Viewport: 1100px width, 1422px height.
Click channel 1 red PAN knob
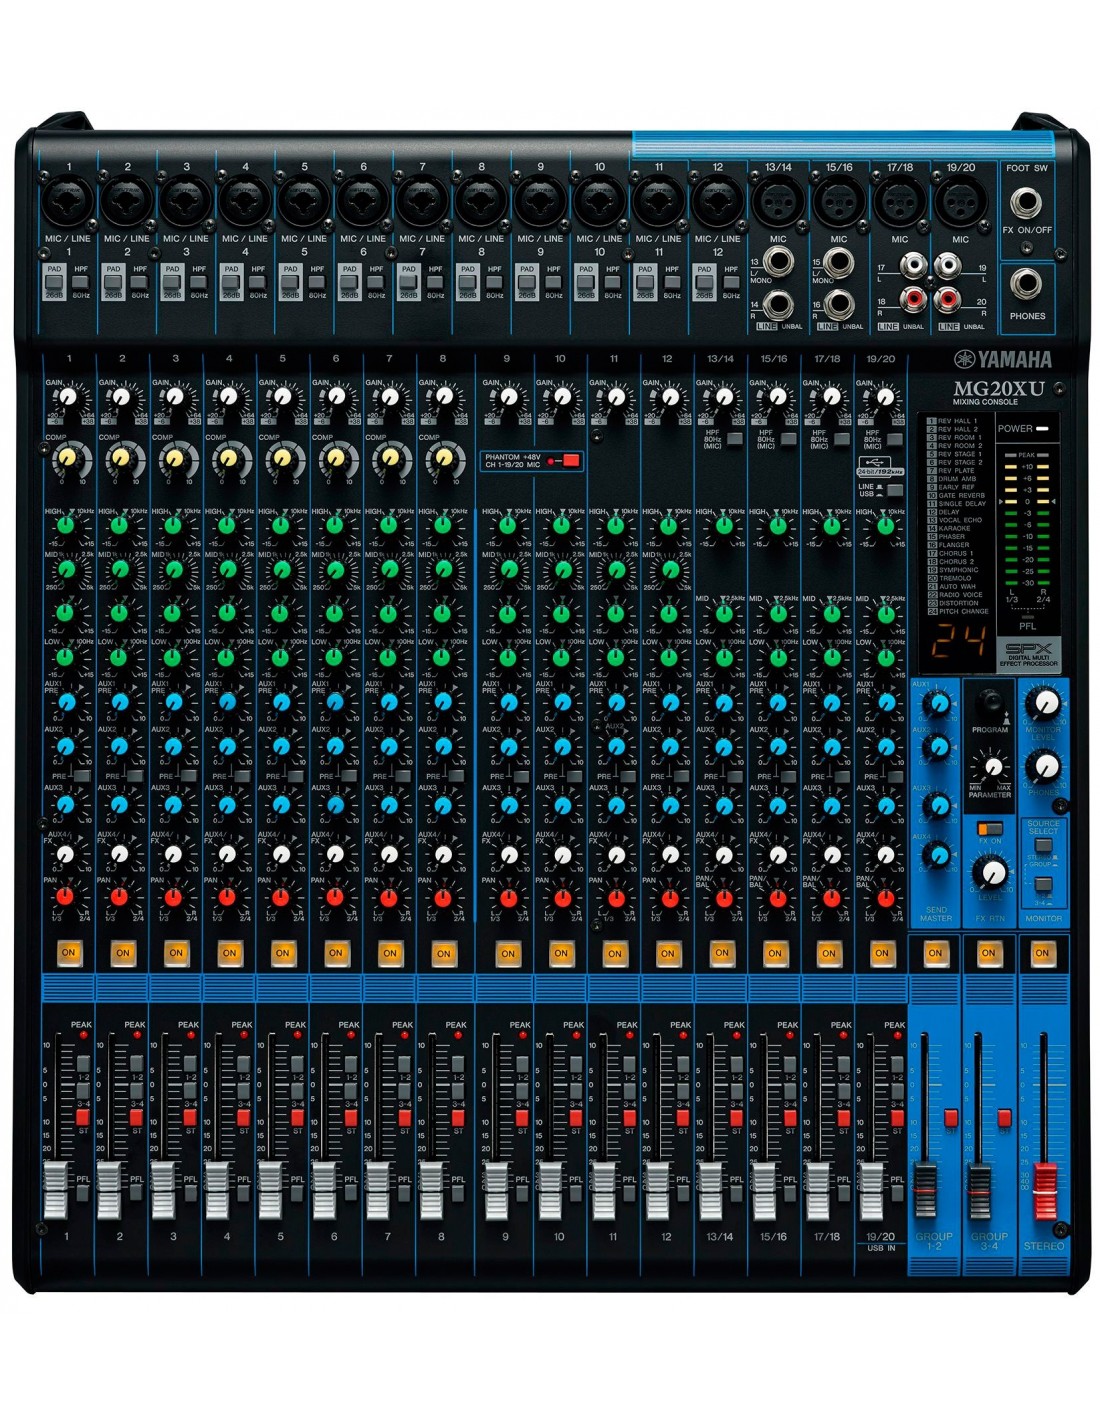[x=66, y=896]
